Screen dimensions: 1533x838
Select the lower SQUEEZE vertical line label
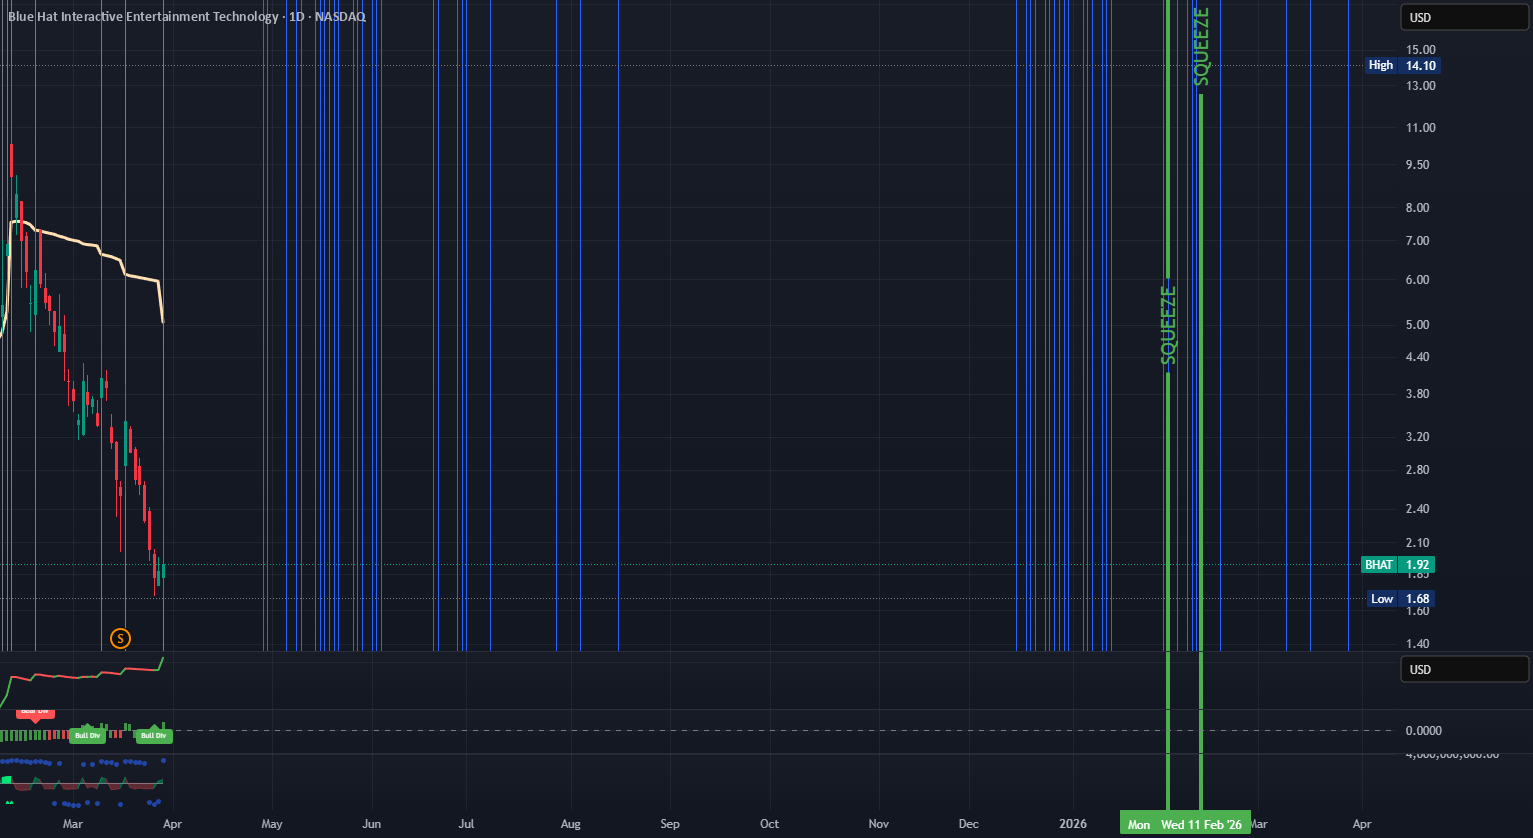click(x=1168, y=325)
